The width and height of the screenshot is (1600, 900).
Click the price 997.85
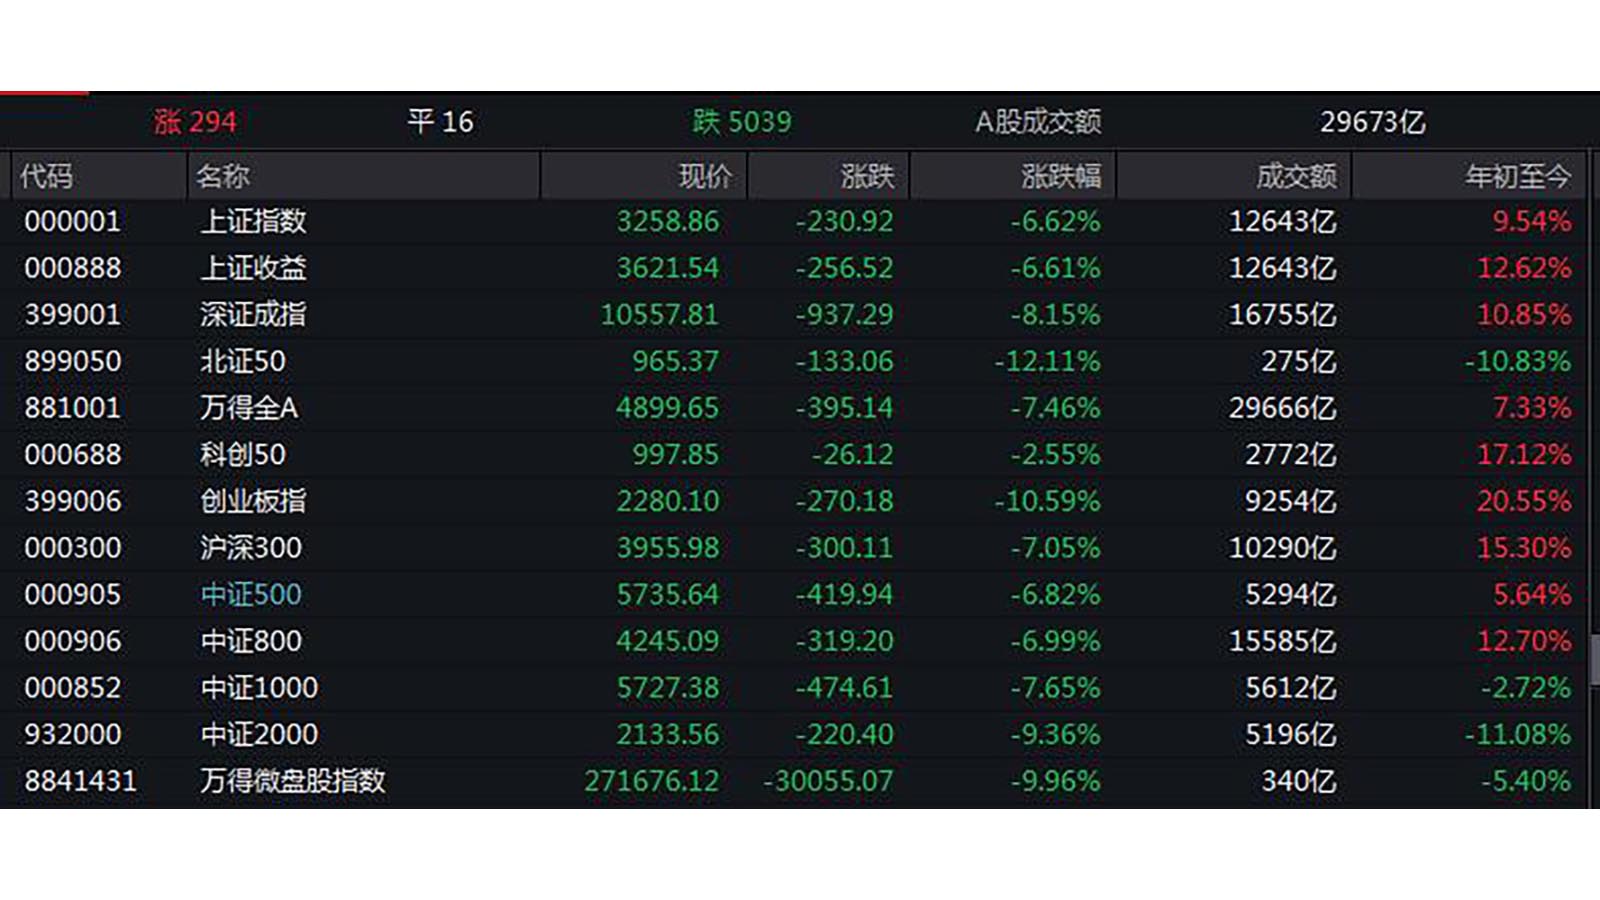[675, 454]
